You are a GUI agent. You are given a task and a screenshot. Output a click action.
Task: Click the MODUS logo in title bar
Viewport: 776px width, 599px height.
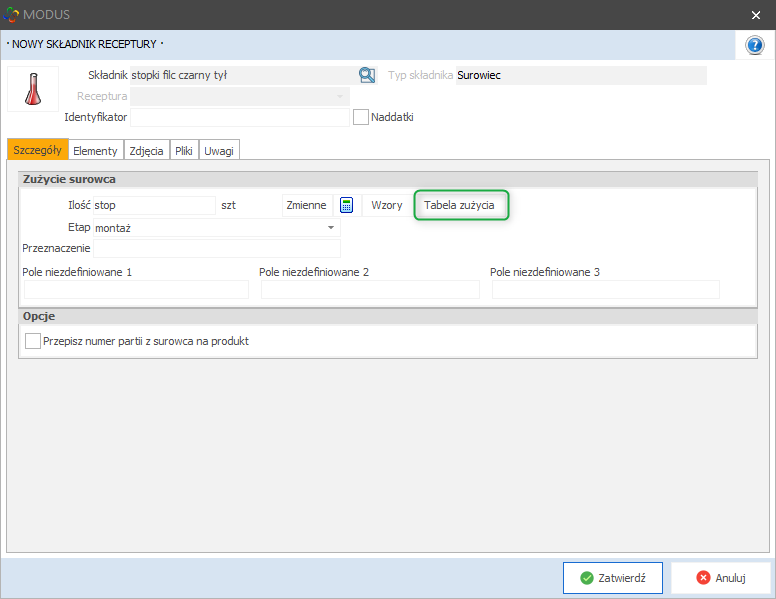click(x=12, y=14)
